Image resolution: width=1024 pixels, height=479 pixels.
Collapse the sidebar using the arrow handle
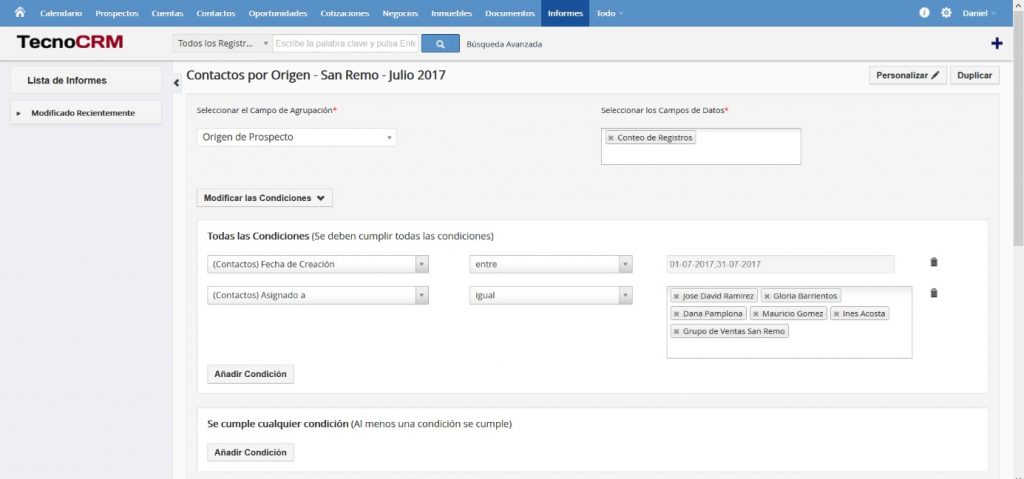pos(176,82)
